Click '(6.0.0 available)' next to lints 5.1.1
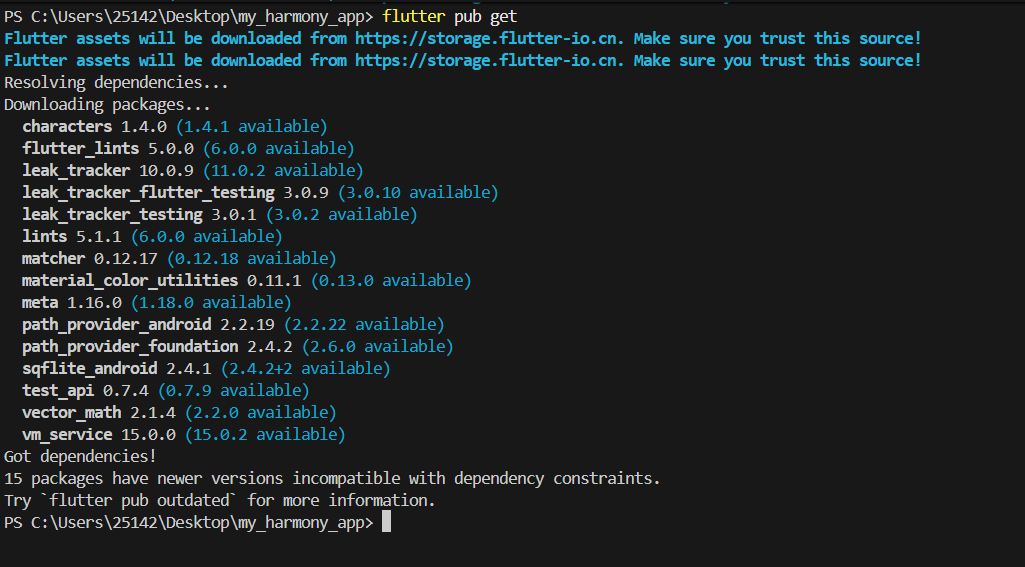This screenshot has height=567, width=1025. click(207, 237)
